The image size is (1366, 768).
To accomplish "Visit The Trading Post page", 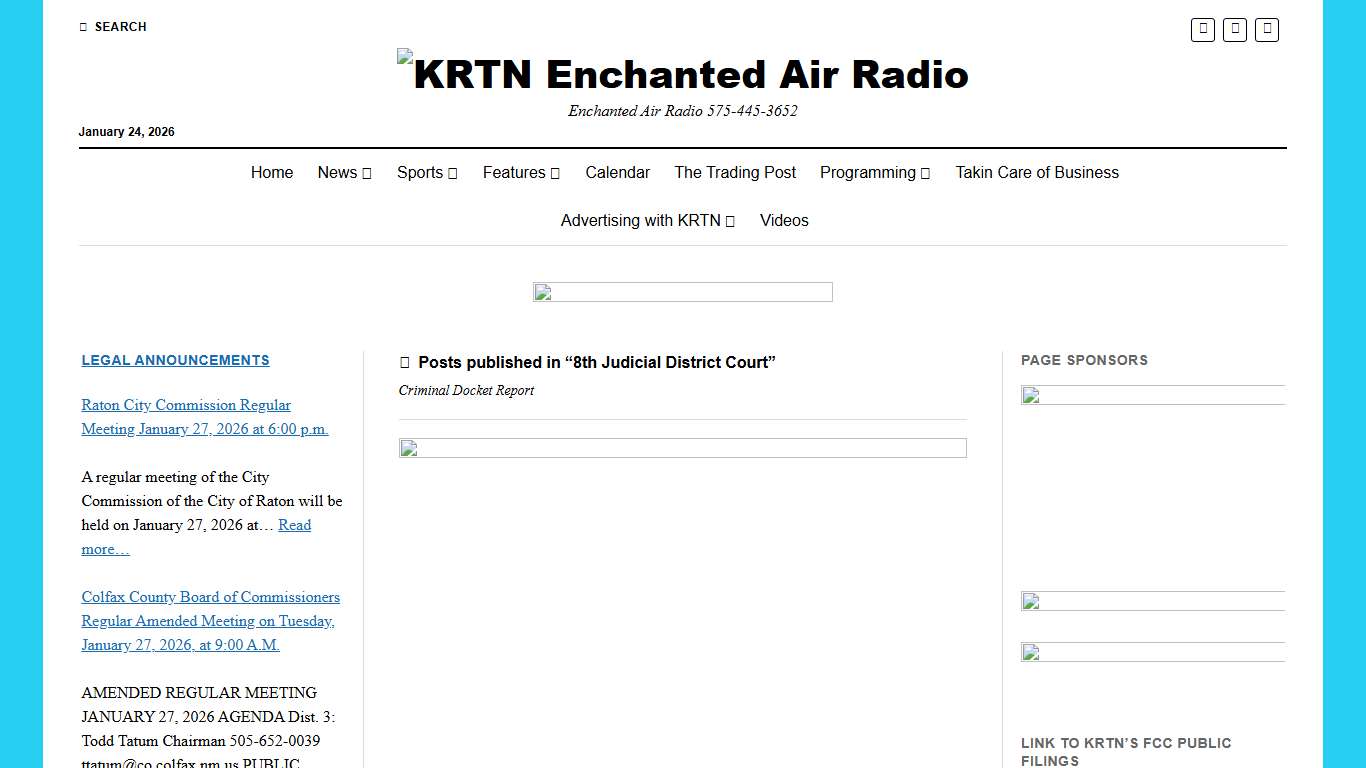I will click(x=735, y=172).
